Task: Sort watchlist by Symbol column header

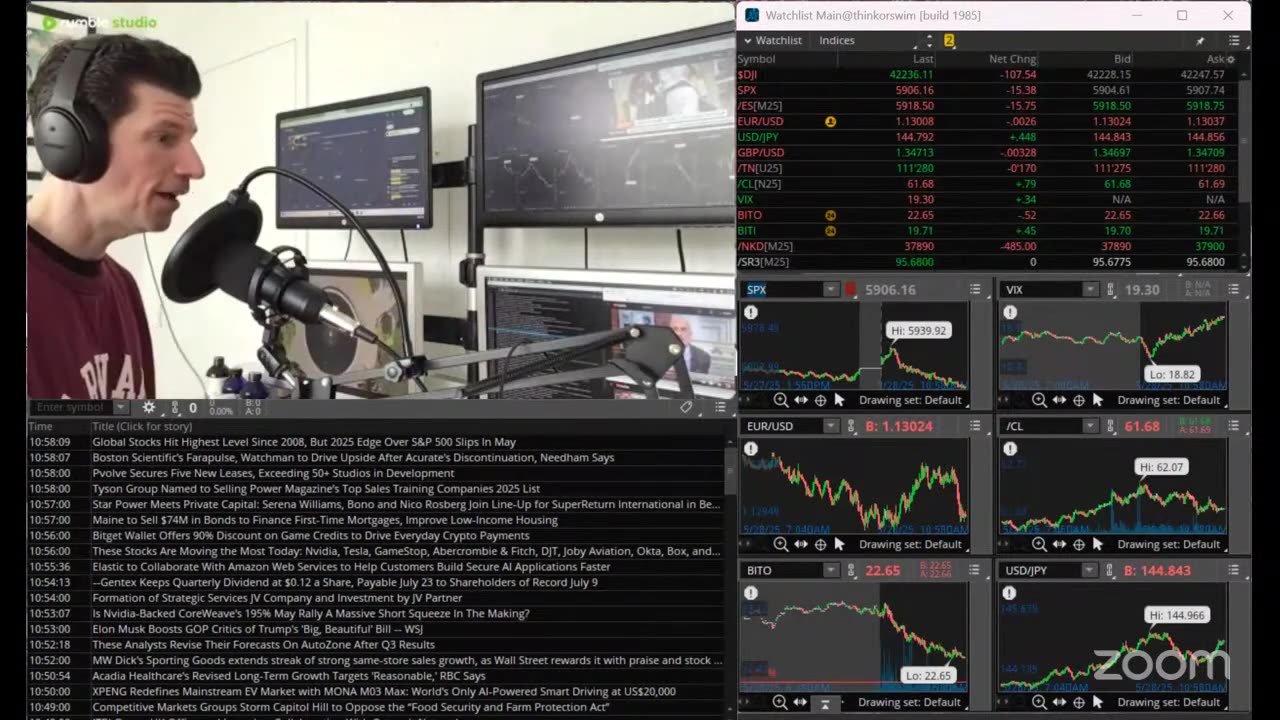Action: click(756, 59)
